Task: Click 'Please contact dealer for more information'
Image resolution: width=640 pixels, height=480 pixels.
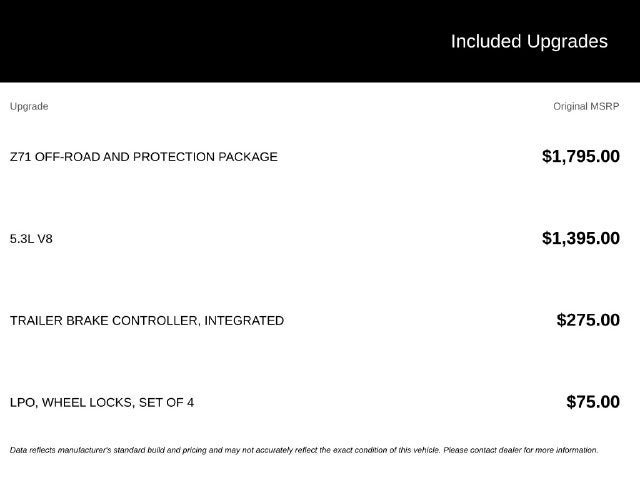Action: coord(521,450)
